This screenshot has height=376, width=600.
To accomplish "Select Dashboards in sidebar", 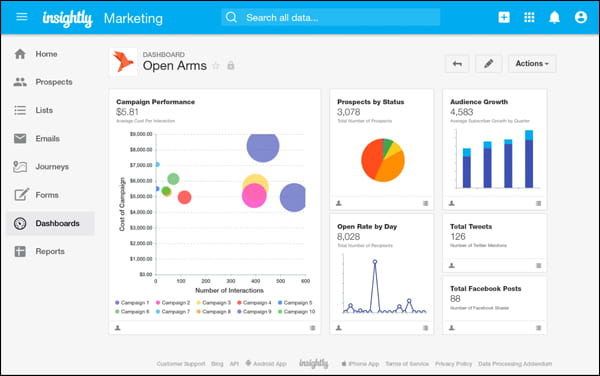I will coord(50,223).
